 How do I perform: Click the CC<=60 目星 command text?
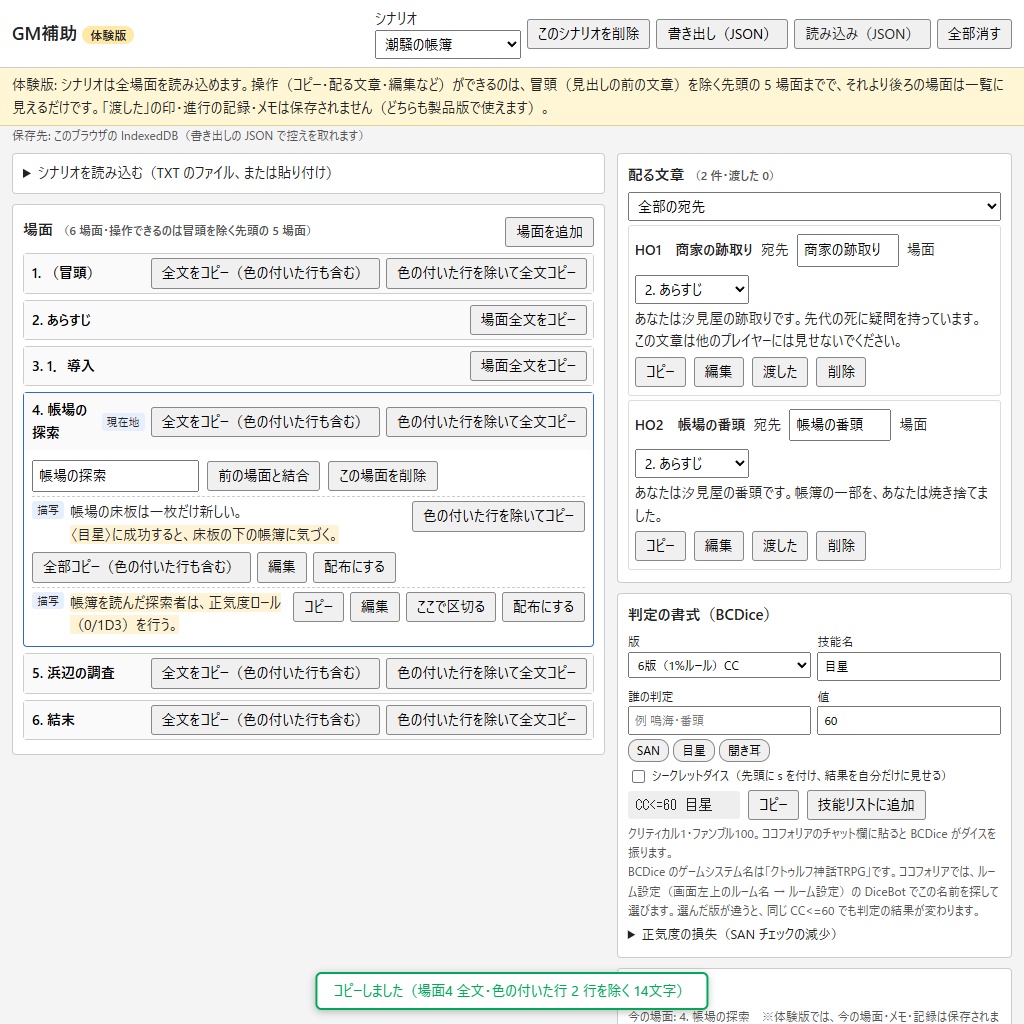click(x=684, y=805)
